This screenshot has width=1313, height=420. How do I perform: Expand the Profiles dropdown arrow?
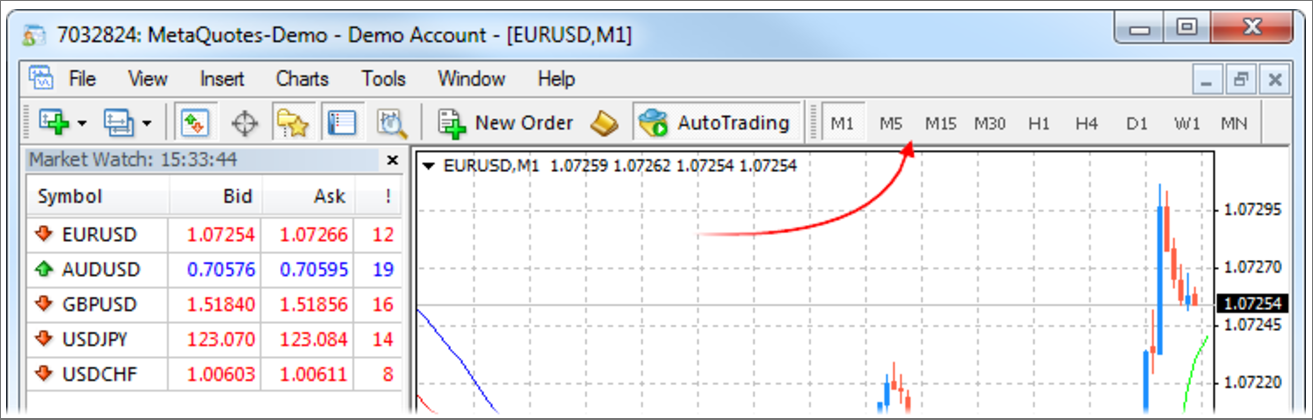pos(147,124)
